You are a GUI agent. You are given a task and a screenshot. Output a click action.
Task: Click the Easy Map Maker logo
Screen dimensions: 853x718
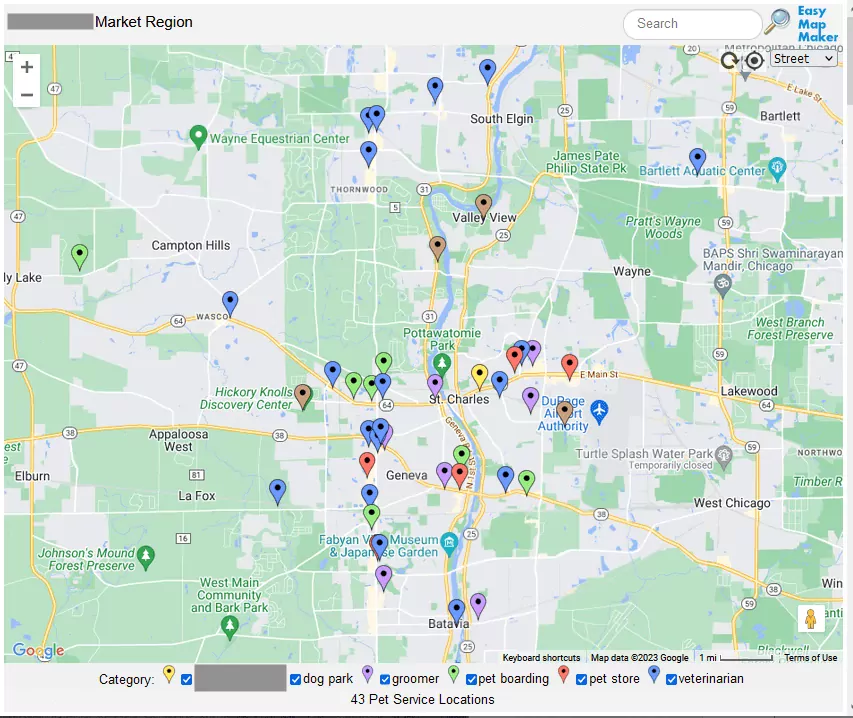(818, 24)
